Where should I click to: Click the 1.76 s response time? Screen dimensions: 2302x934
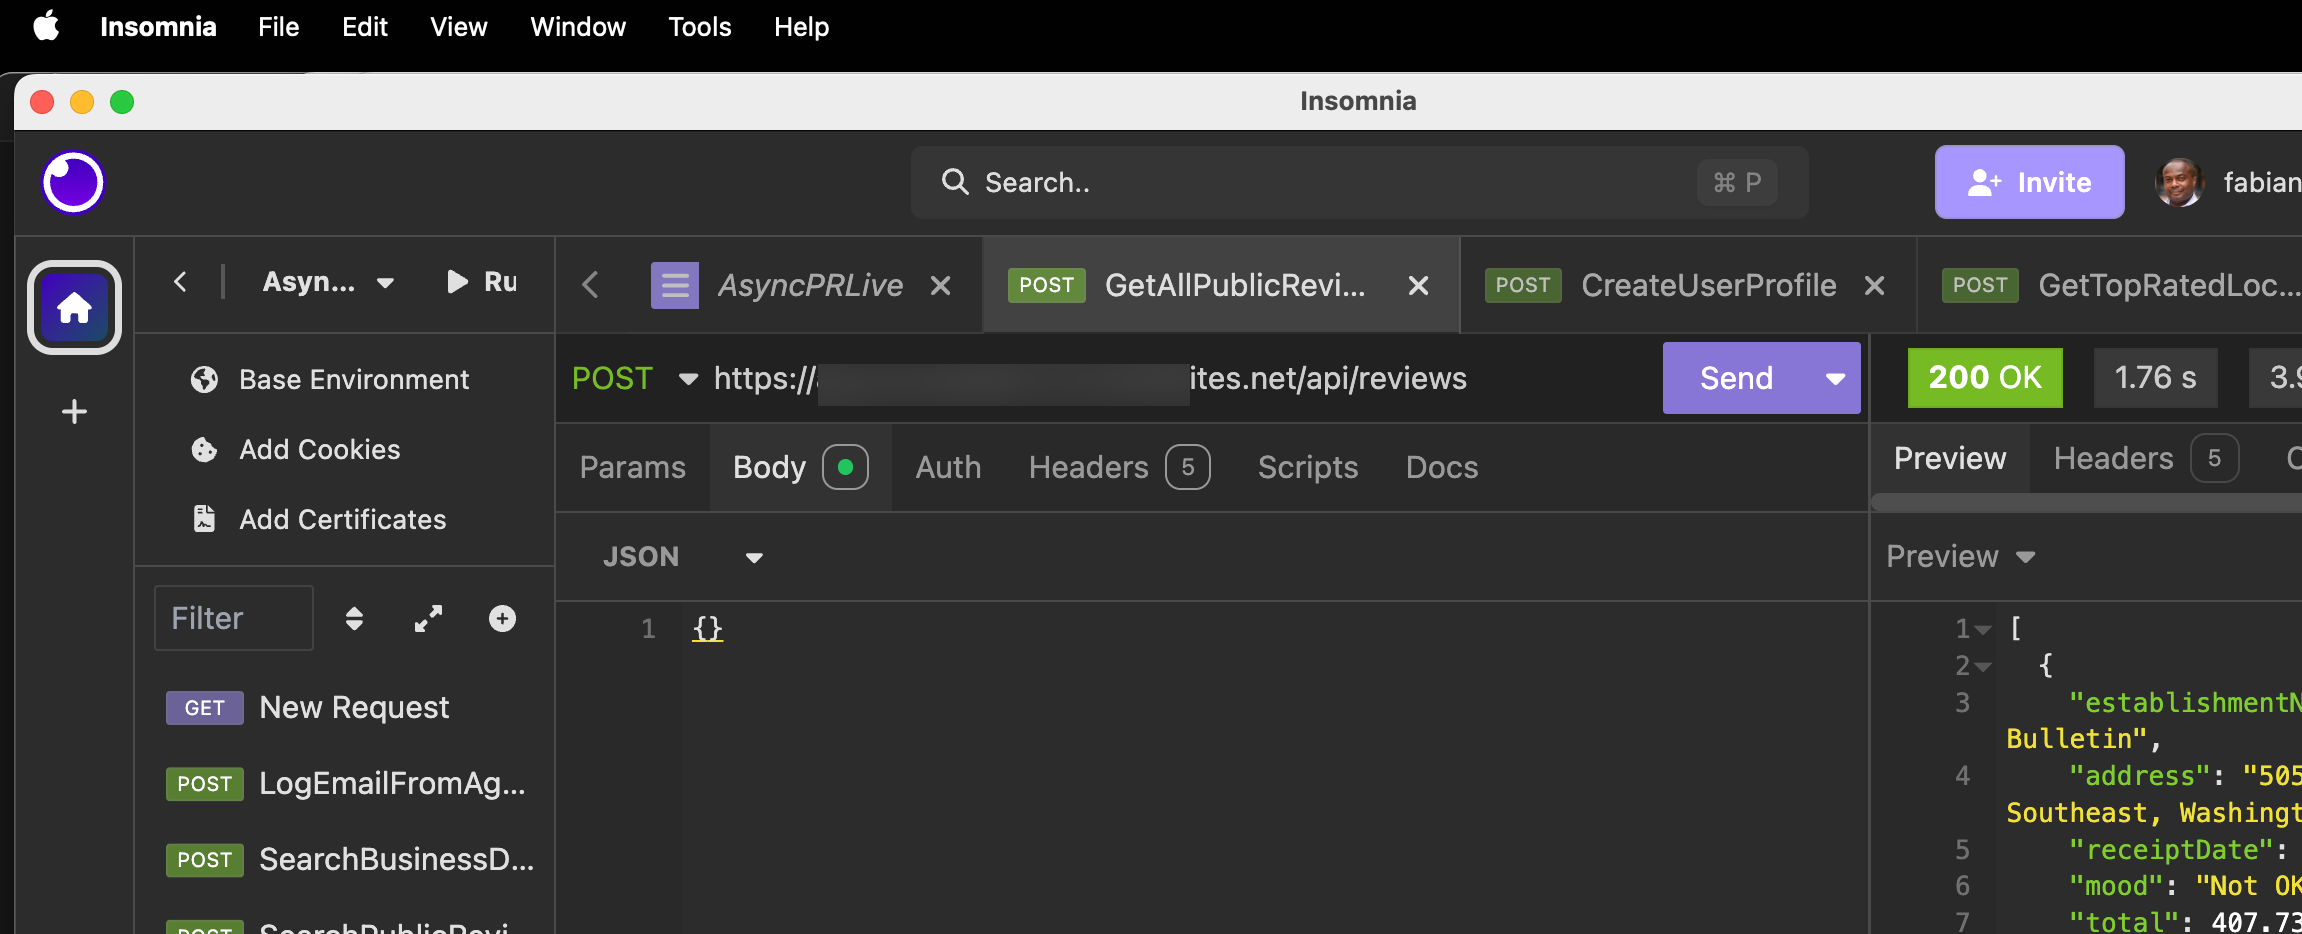pyautogui.click(x=2155, y=377)
